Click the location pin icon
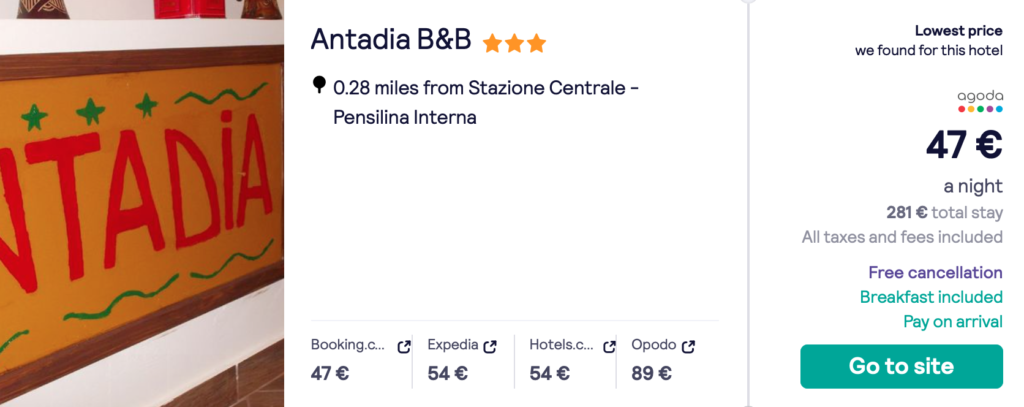Image resolution: width=1024 pixels, height=407 pixels. click(x=319, y=86)
